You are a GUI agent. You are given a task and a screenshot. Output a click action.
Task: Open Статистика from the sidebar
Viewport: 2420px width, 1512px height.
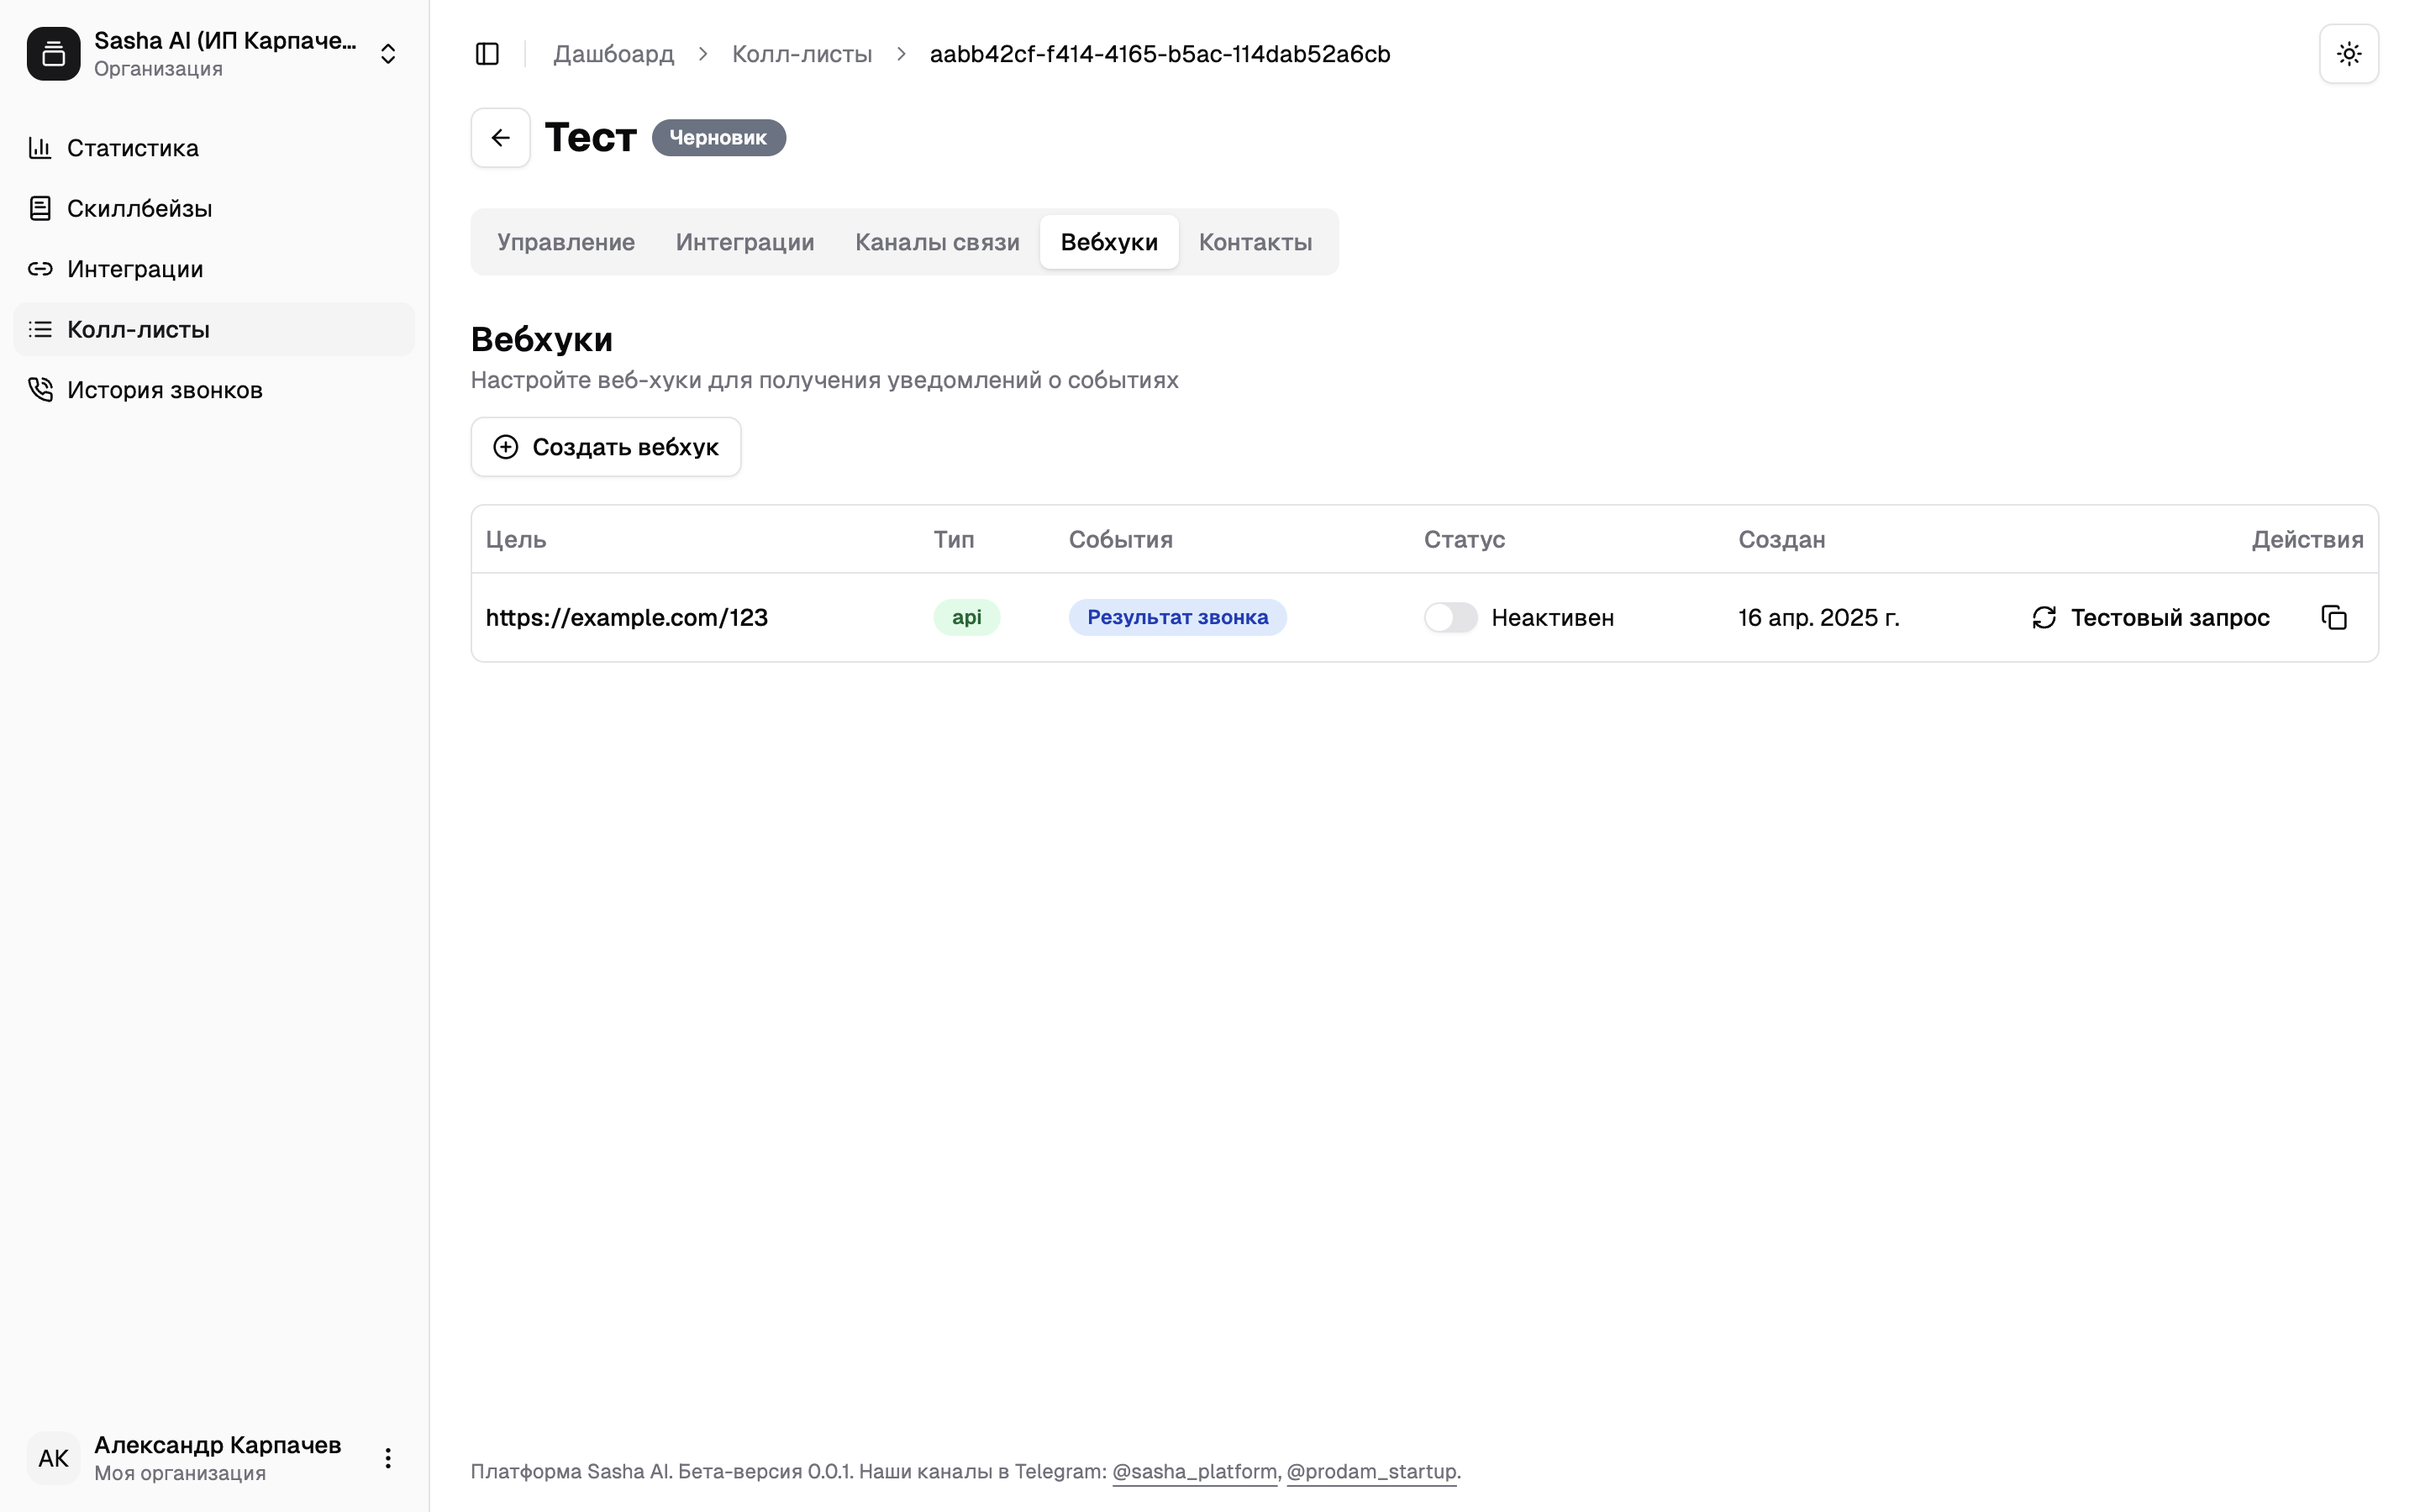132,148
